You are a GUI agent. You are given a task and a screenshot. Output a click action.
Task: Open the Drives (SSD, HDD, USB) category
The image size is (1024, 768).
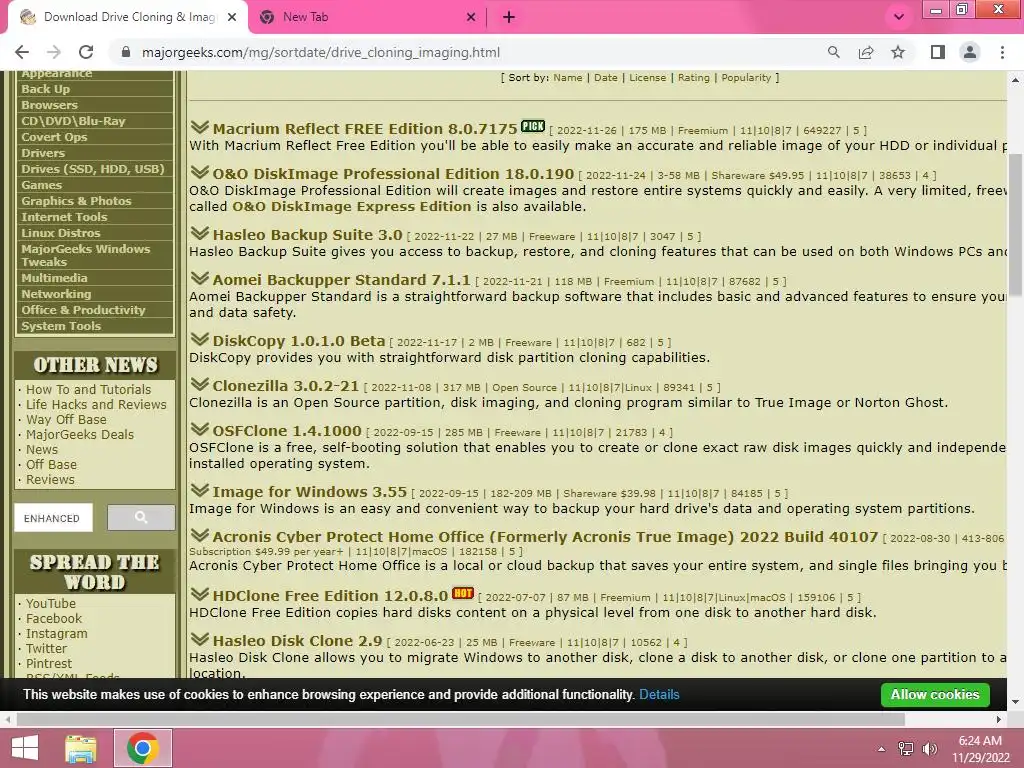tap(95, 168)
